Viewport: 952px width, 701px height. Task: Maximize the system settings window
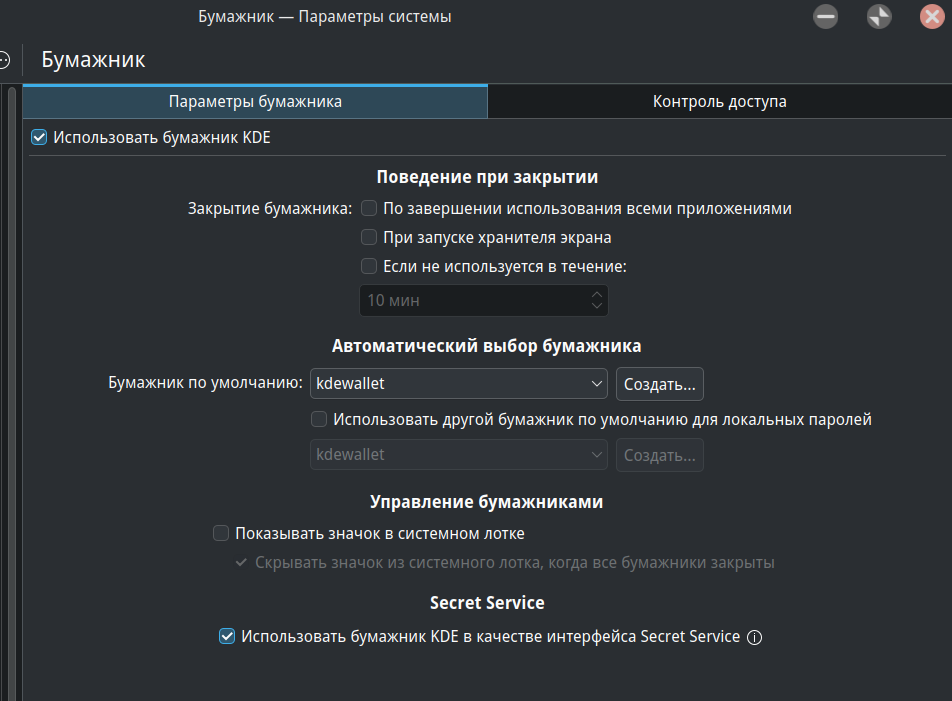pyautogui.click(x=879, y=17)
